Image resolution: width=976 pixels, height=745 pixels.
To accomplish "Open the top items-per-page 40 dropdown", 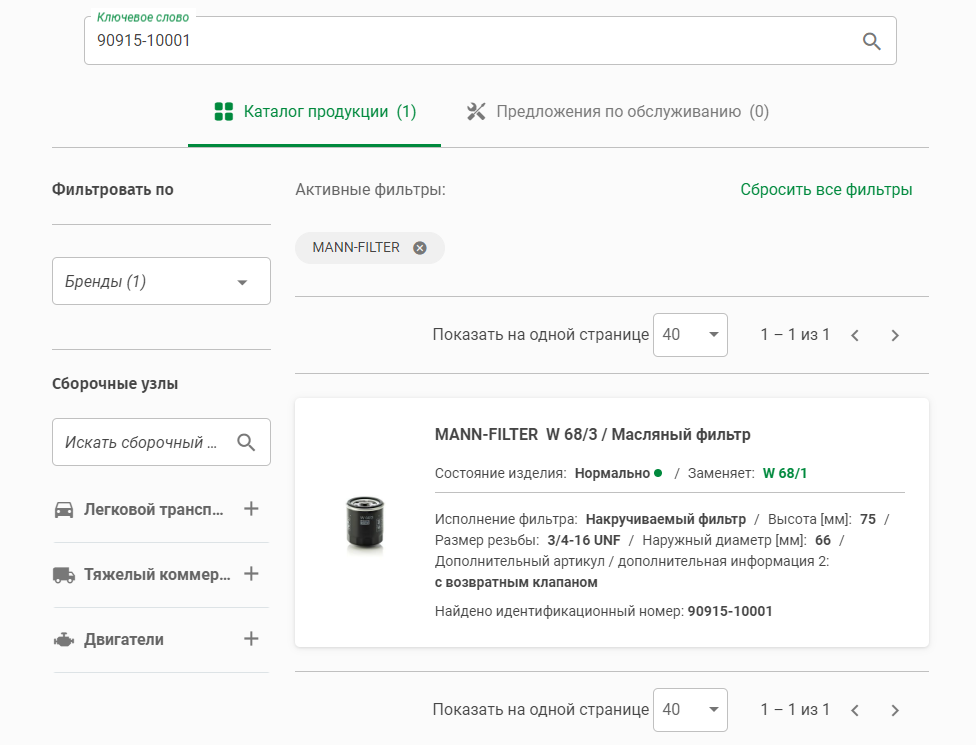I will [690, 335].
